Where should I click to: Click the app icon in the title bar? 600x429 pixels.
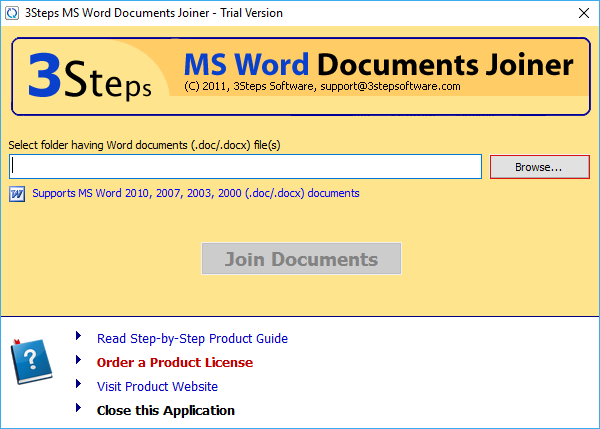(12, 13)
